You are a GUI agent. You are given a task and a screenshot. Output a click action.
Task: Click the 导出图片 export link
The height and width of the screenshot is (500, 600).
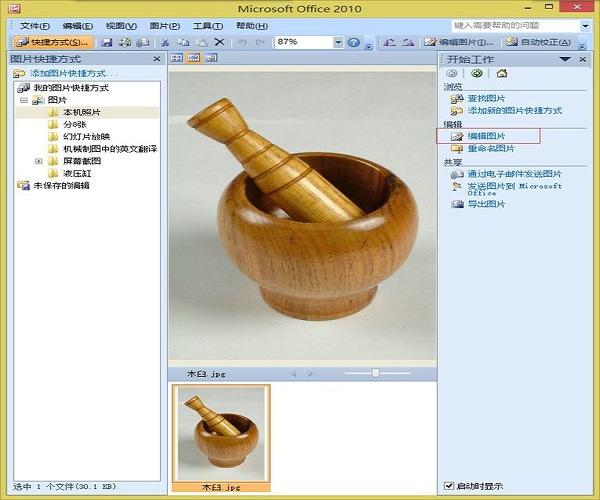pos(486,204)
